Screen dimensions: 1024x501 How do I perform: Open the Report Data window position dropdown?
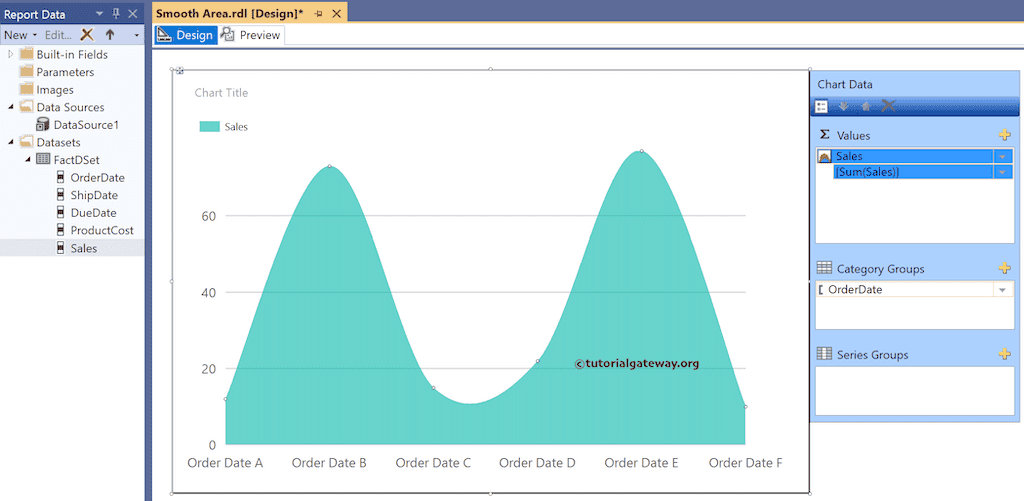pyautogui.click(x=99, y=14)
